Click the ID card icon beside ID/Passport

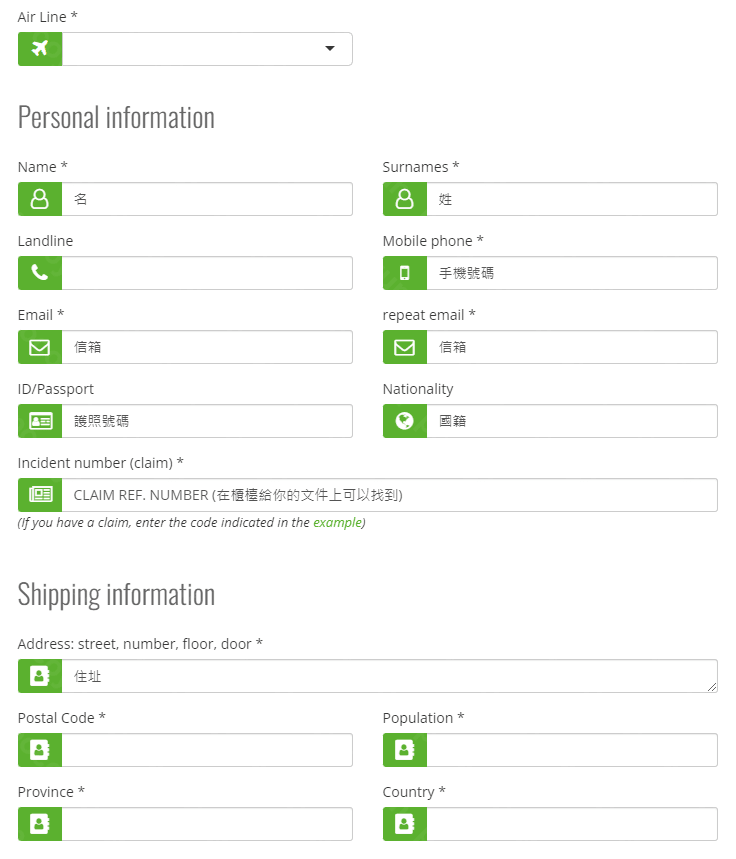[x=38, y=421]
